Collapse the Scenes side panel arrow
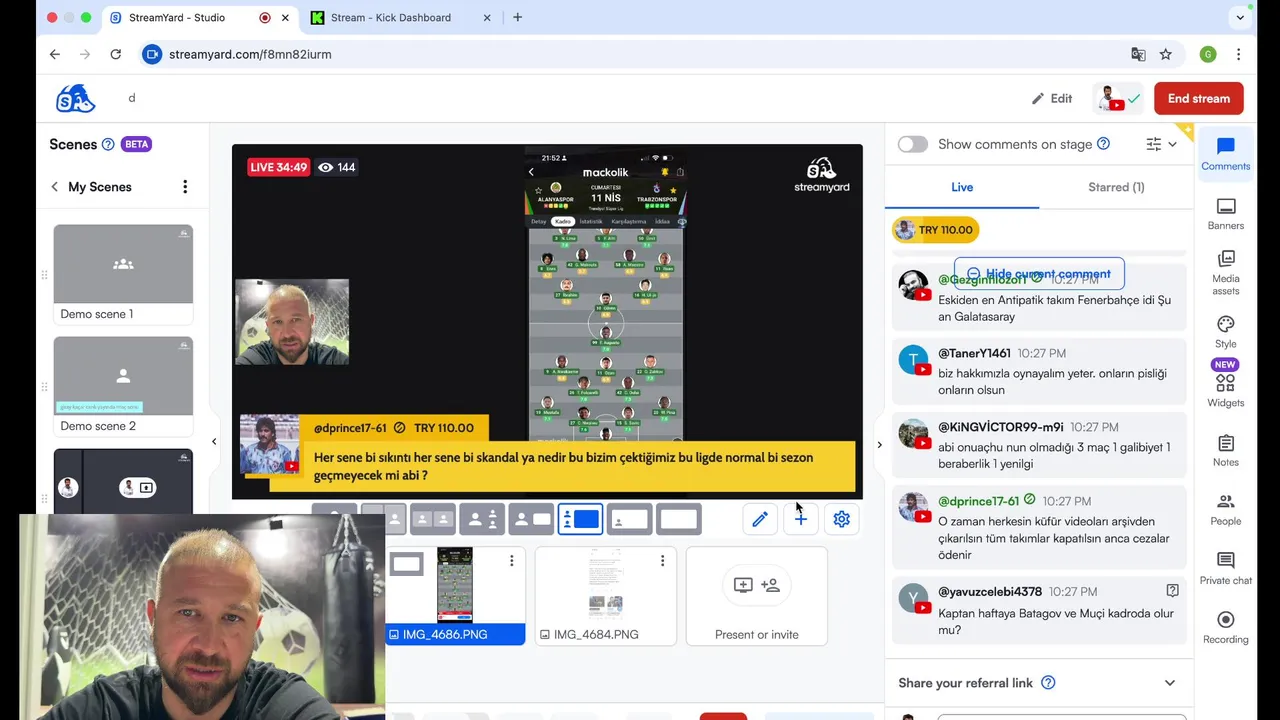Viewport: 1280px width, 720px height. [x=214, y=441]
